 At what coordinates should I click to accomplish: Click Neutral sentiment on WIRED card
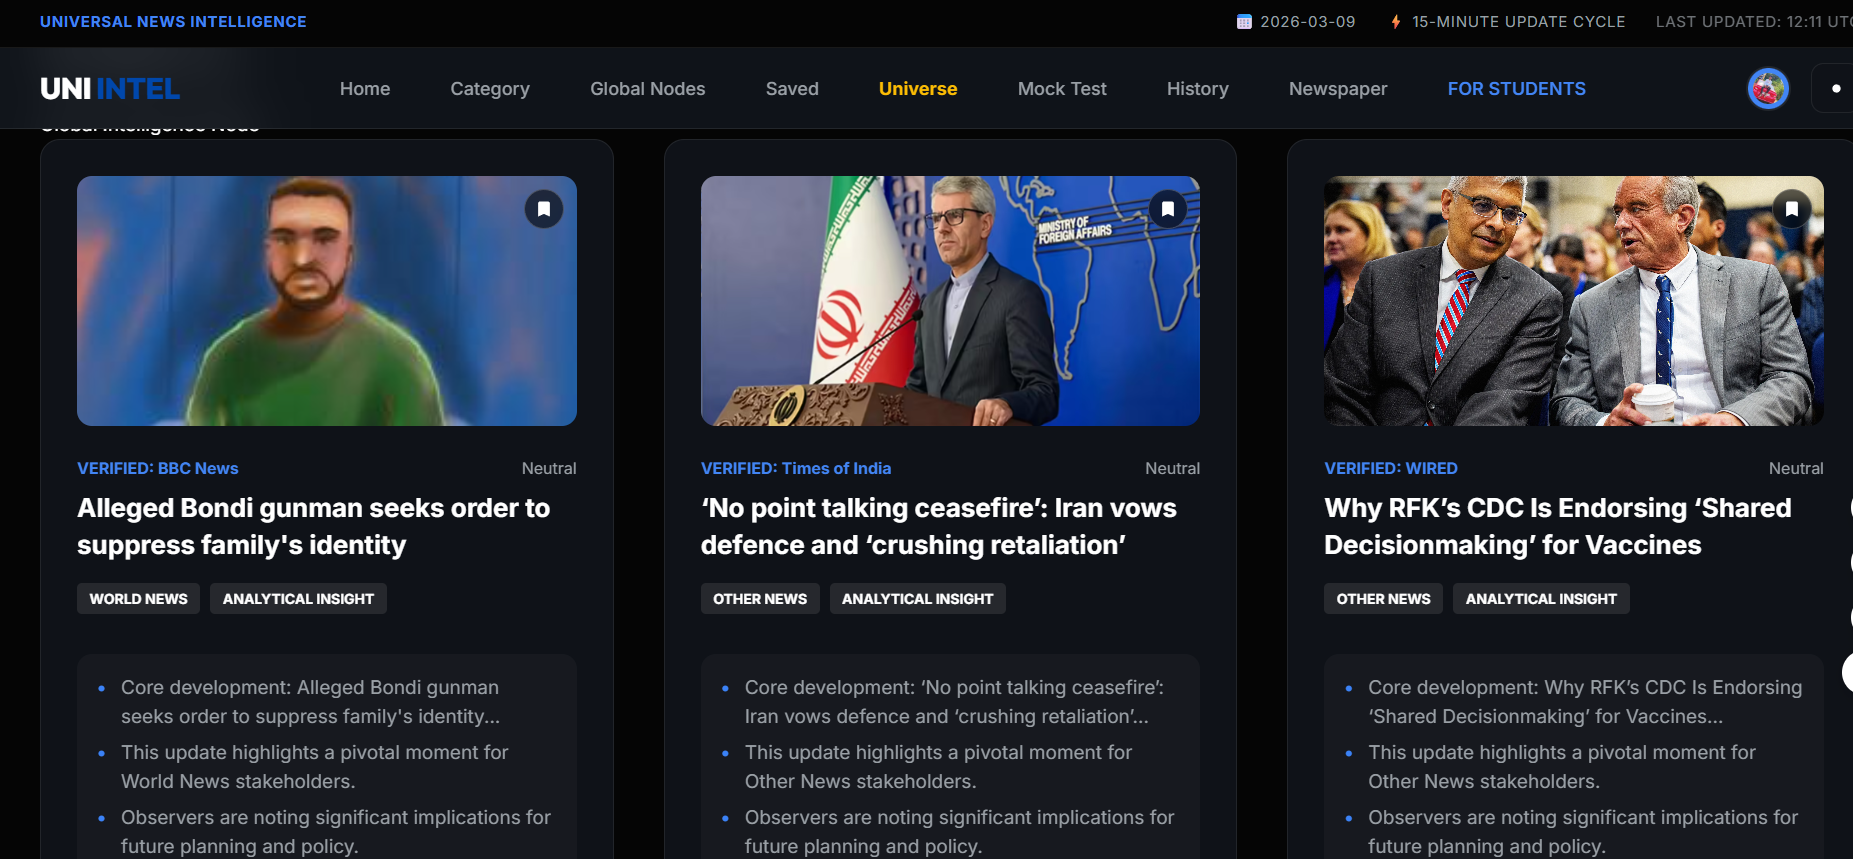pyautogui.click(x=1796, y=468)
